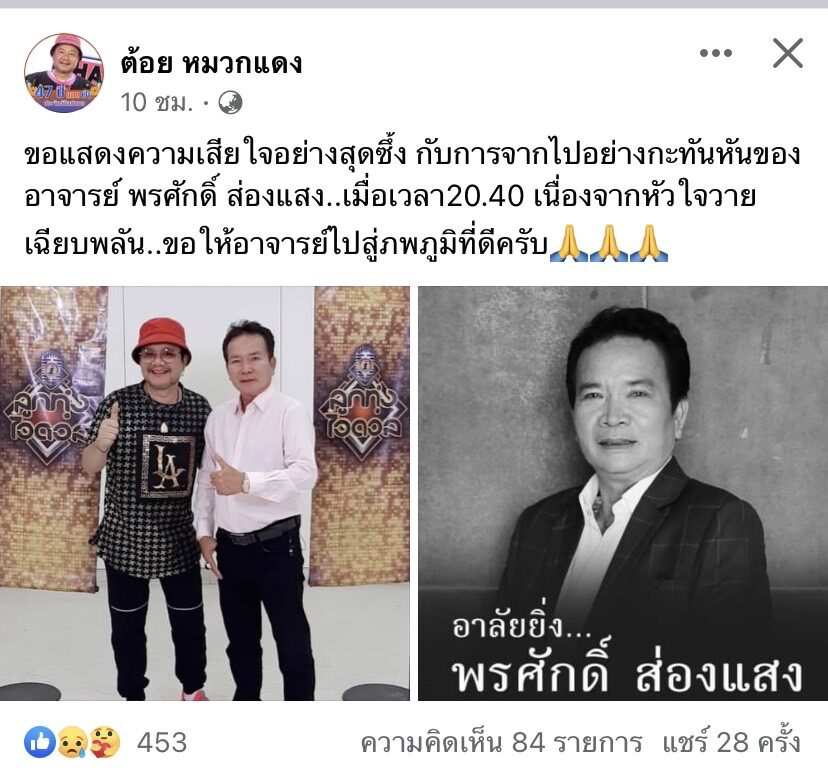Click the care hug reaction icon

pos(104,742)
